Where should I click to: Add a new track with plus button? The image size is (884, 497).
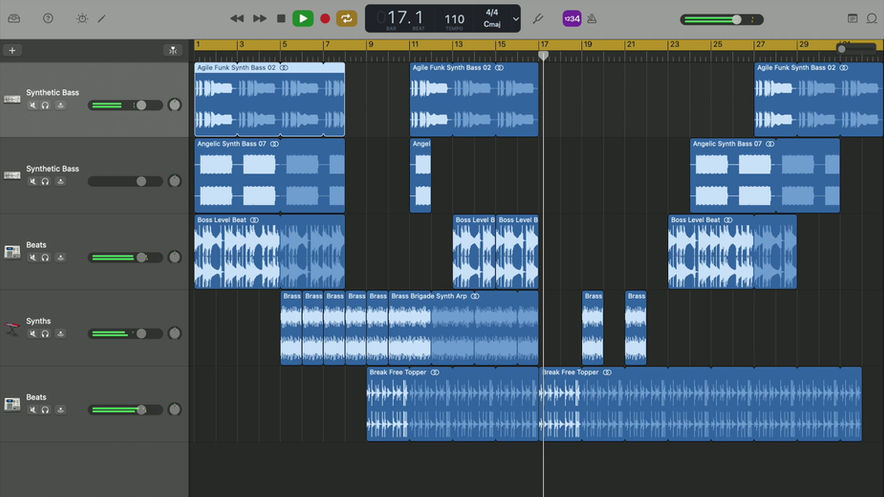coord(12,51)
